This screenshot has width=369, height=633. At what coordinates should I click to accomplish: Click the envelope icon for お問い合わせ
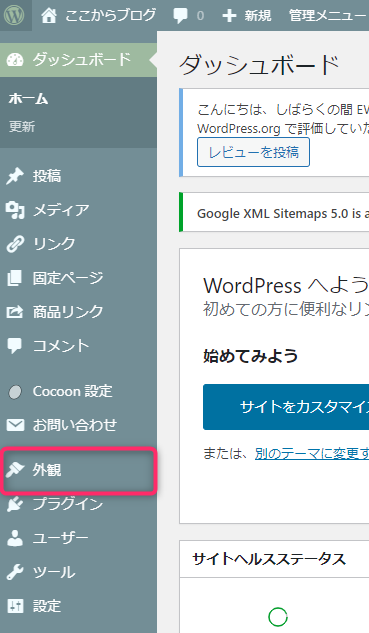pyautogui.click(x=15, y=425)
